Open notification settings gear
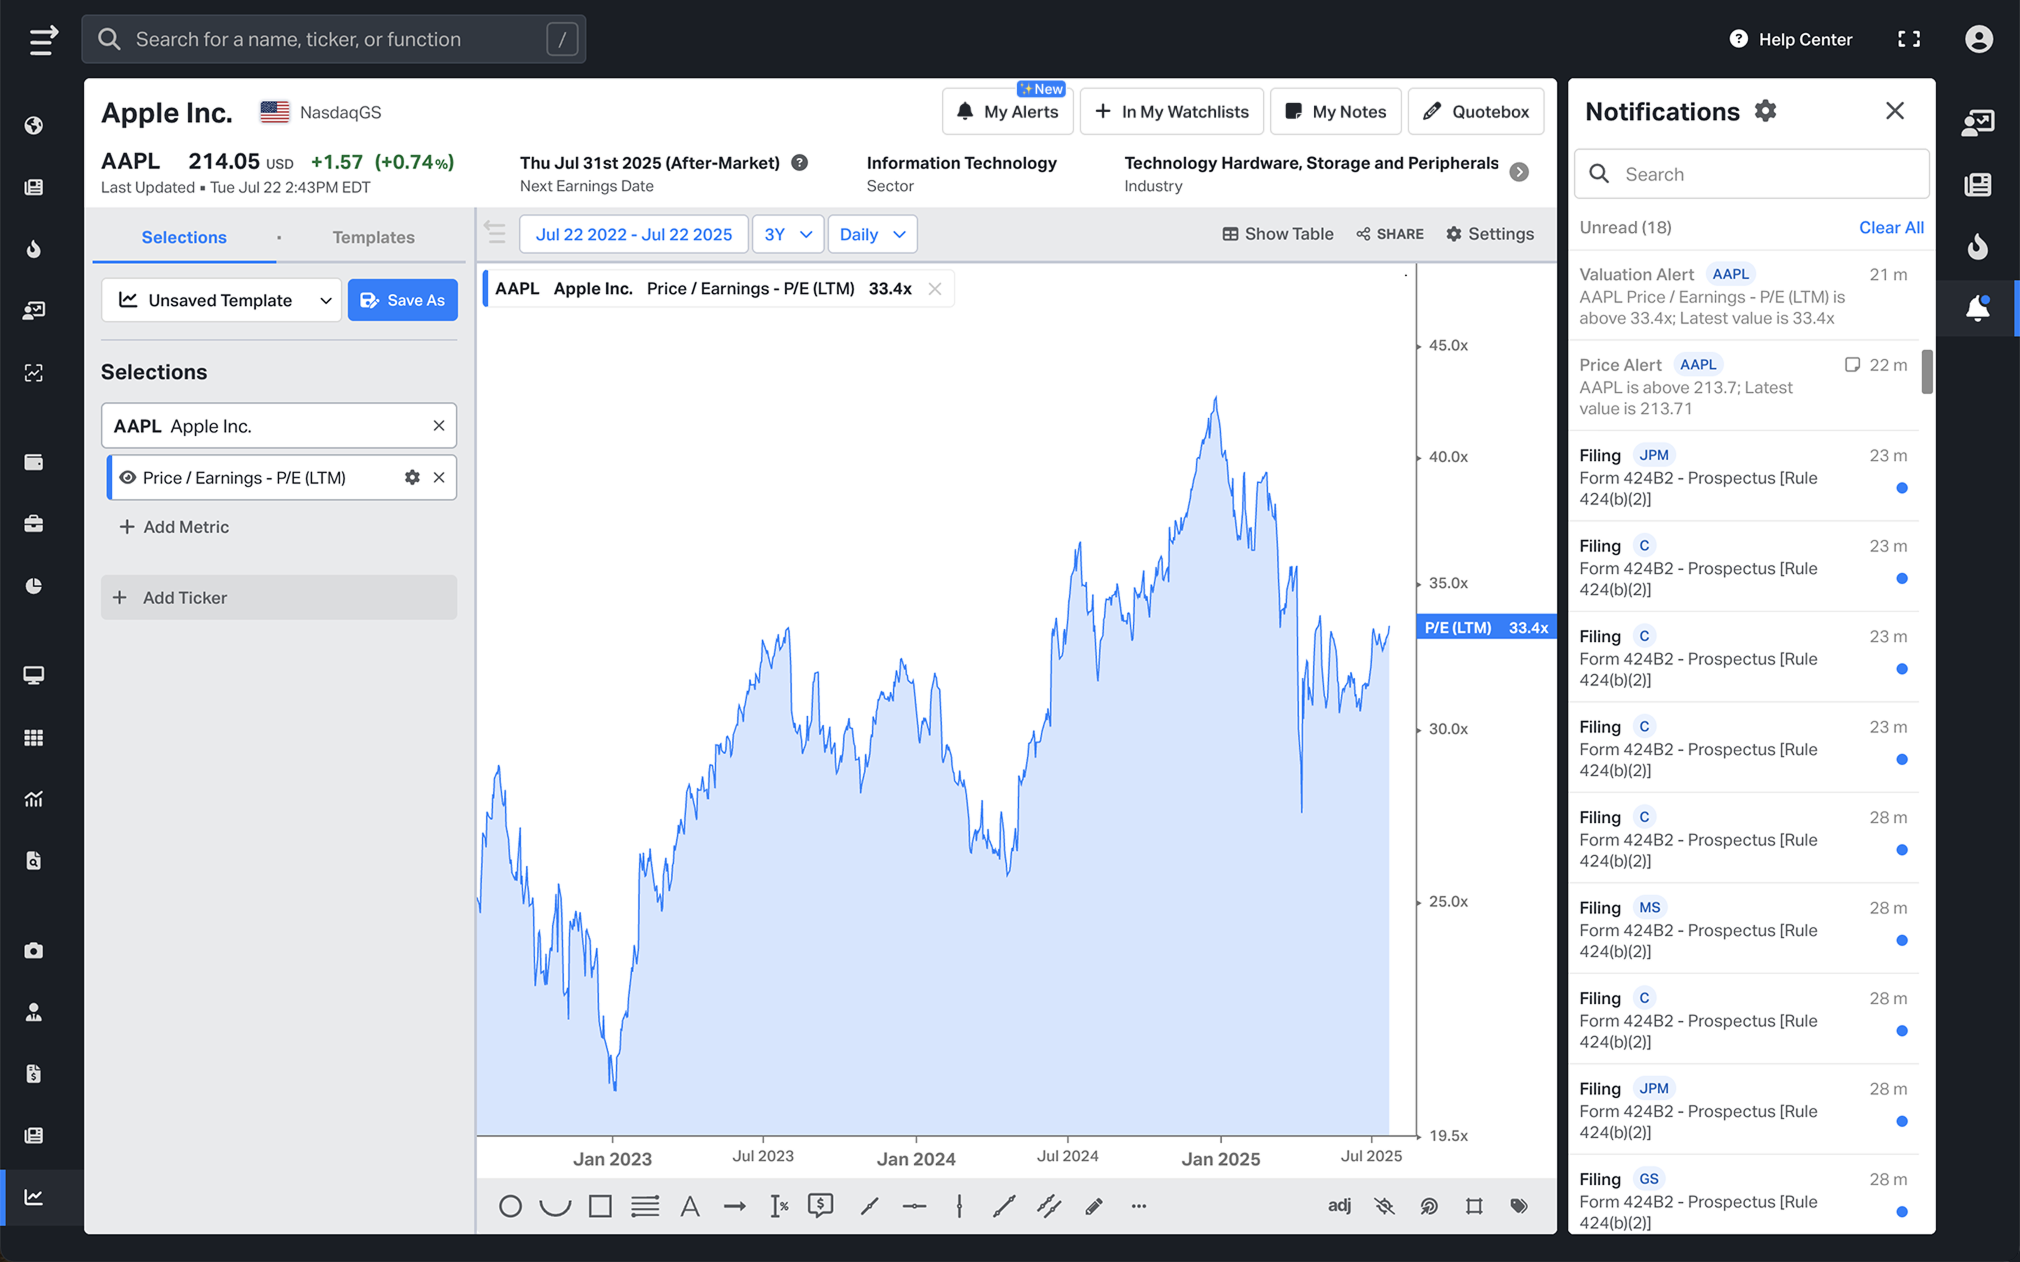This screenshot has width=2020, height=1262. [1766, 111]
